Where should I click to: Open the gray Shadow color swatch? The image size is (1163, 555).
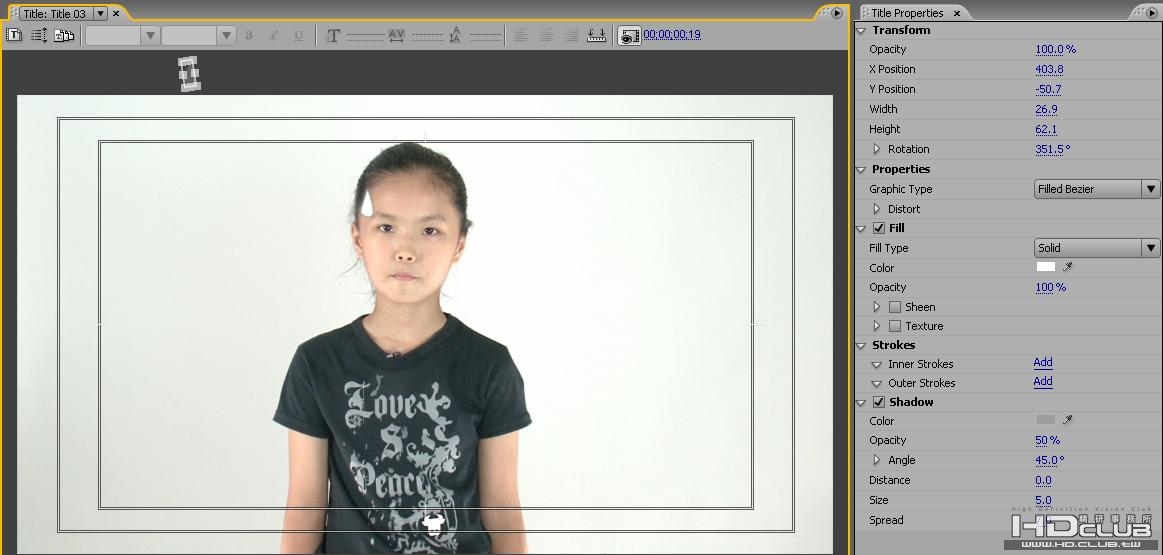coord(1046,420)
